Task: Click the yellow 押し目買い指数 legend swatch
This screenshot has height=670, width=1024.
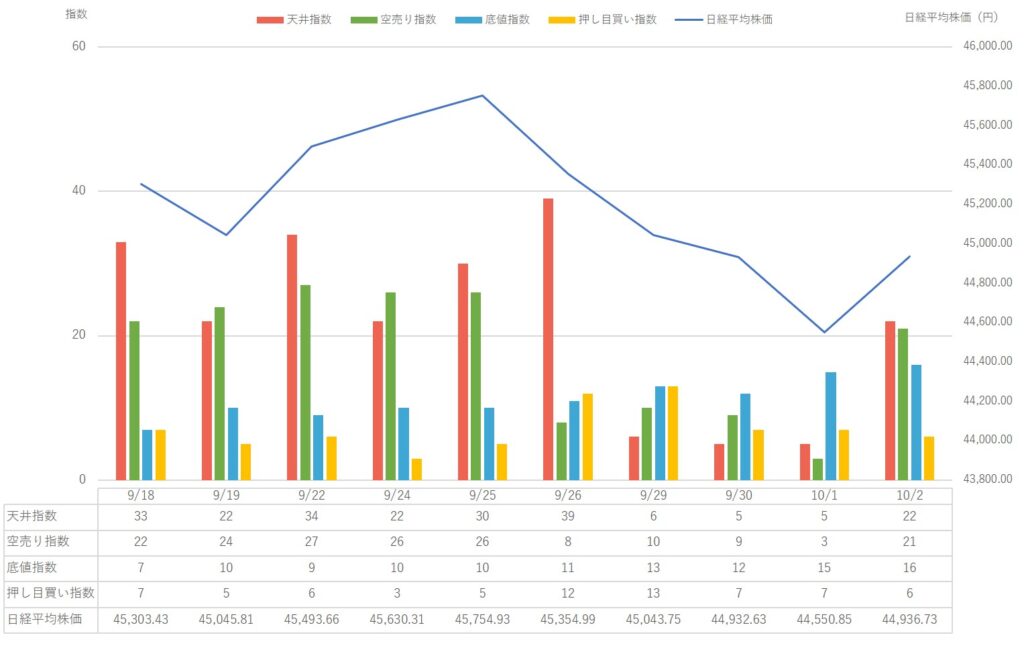Action: [561, 19]
